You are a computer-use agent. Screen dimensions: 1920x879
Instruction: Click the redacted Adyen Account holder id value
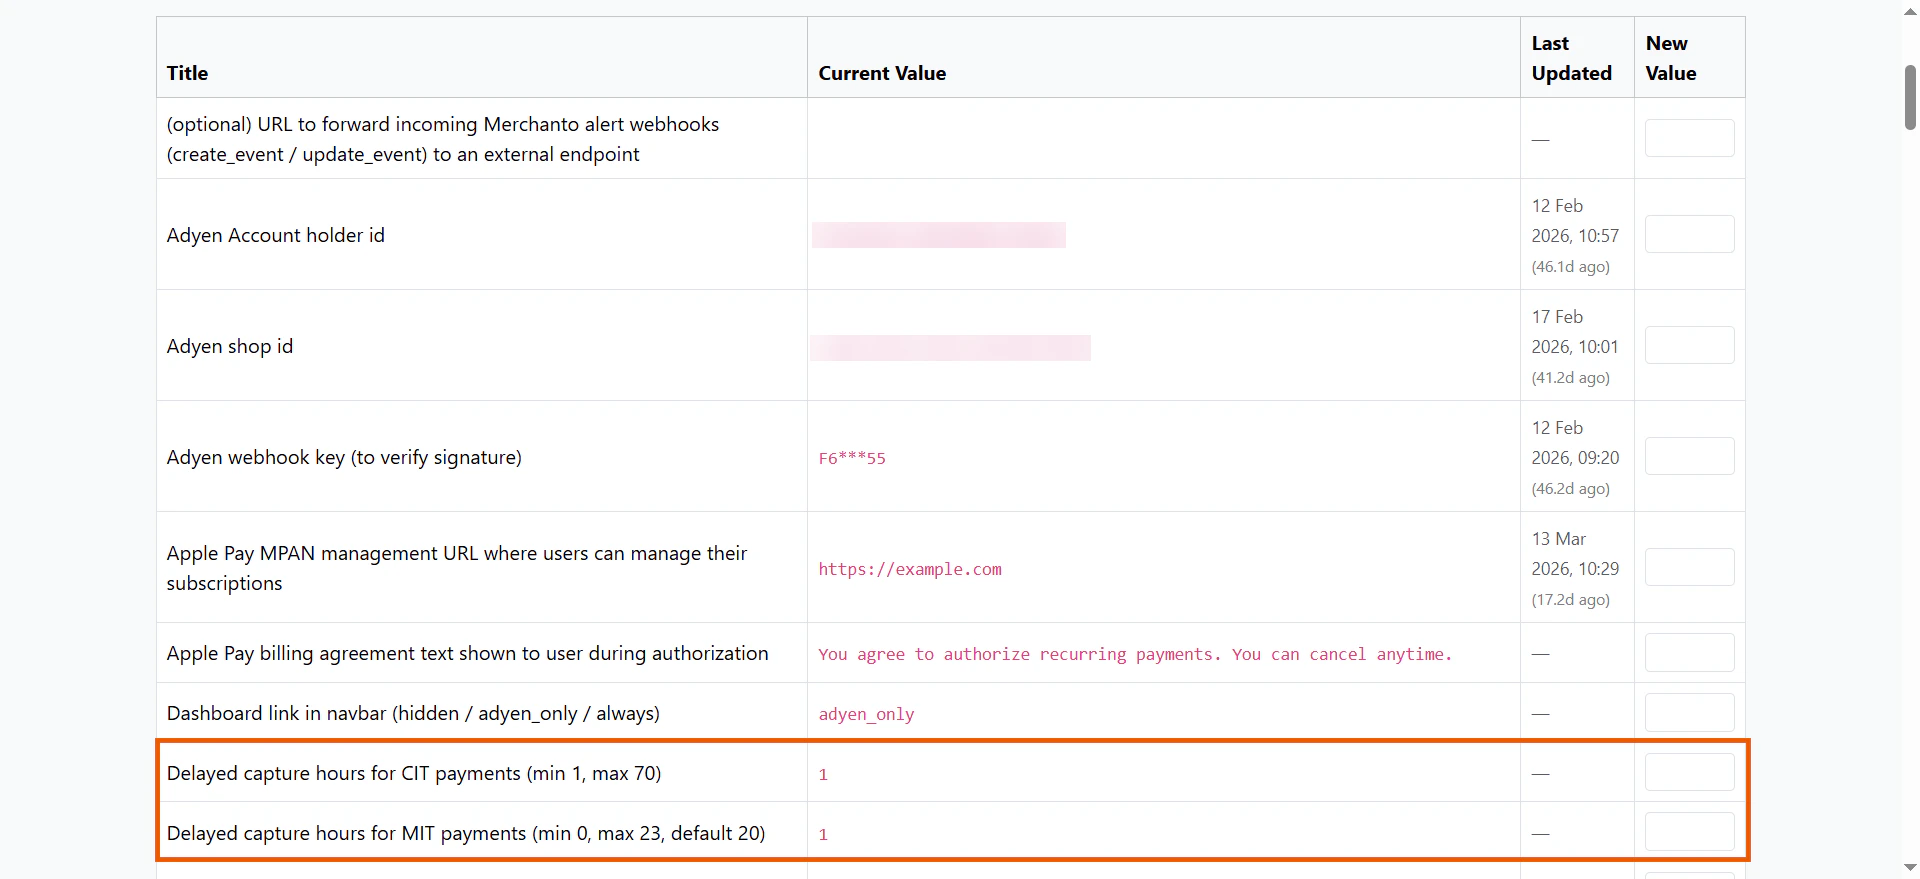(x=939, y=235)
